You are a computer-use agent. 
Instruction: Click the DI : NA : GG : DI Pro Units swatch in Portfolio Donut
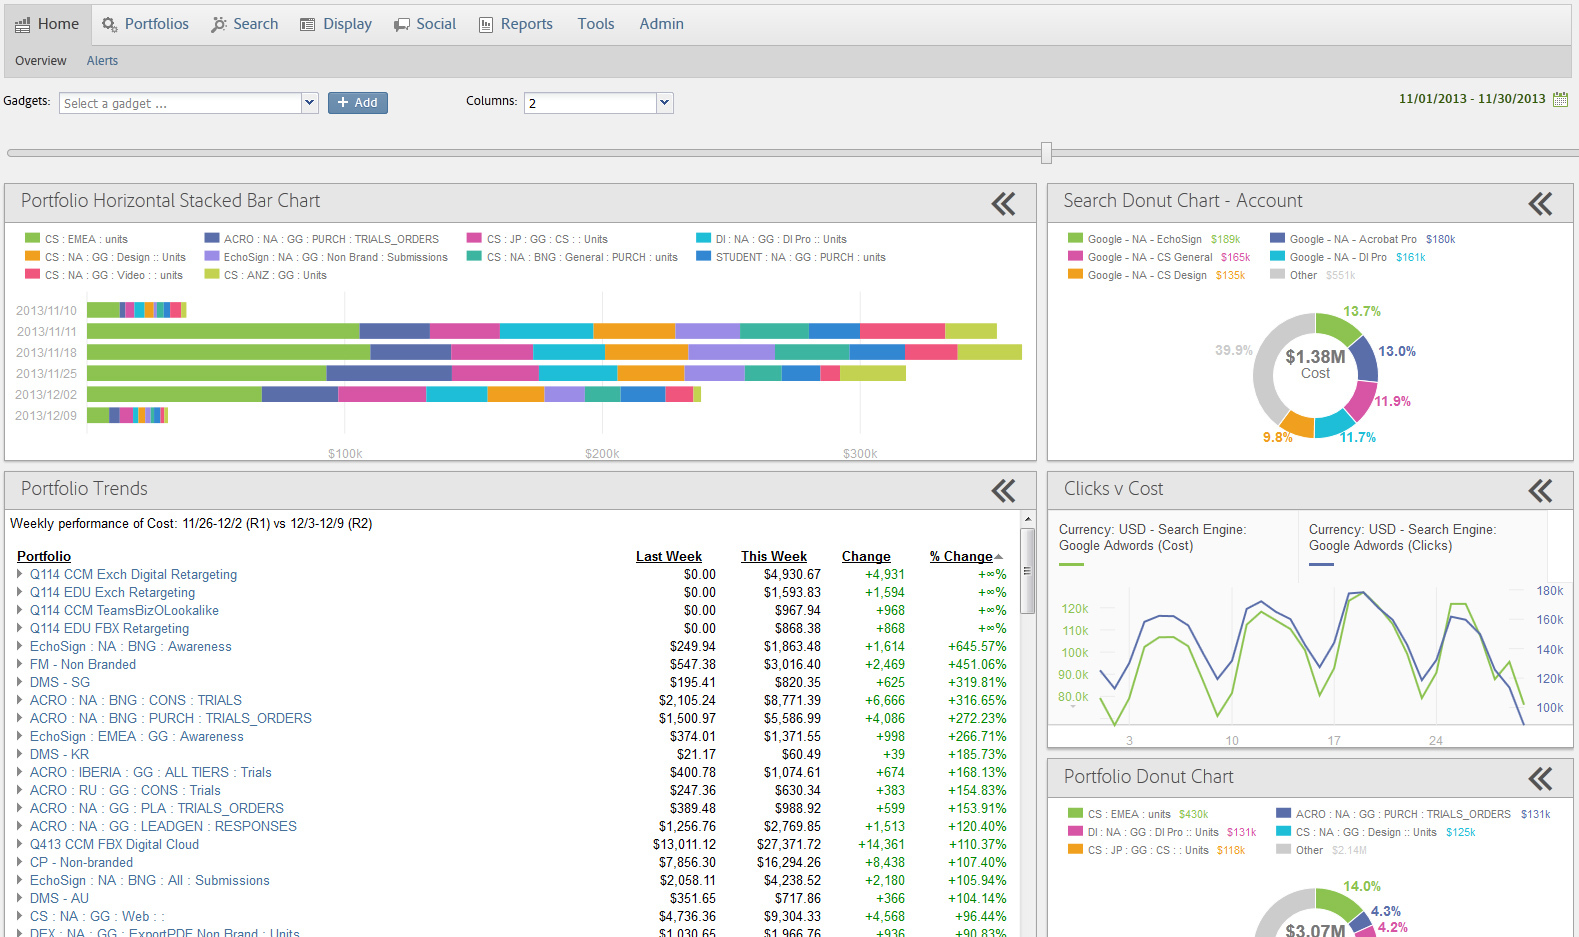1076,831
